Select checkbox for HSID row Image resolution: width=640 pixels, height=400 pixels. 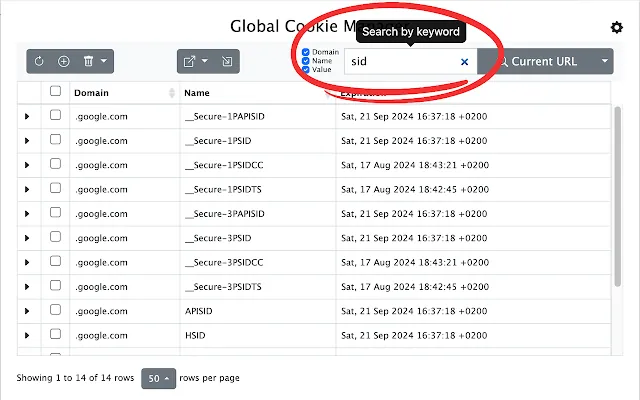(x=55, y=334)
